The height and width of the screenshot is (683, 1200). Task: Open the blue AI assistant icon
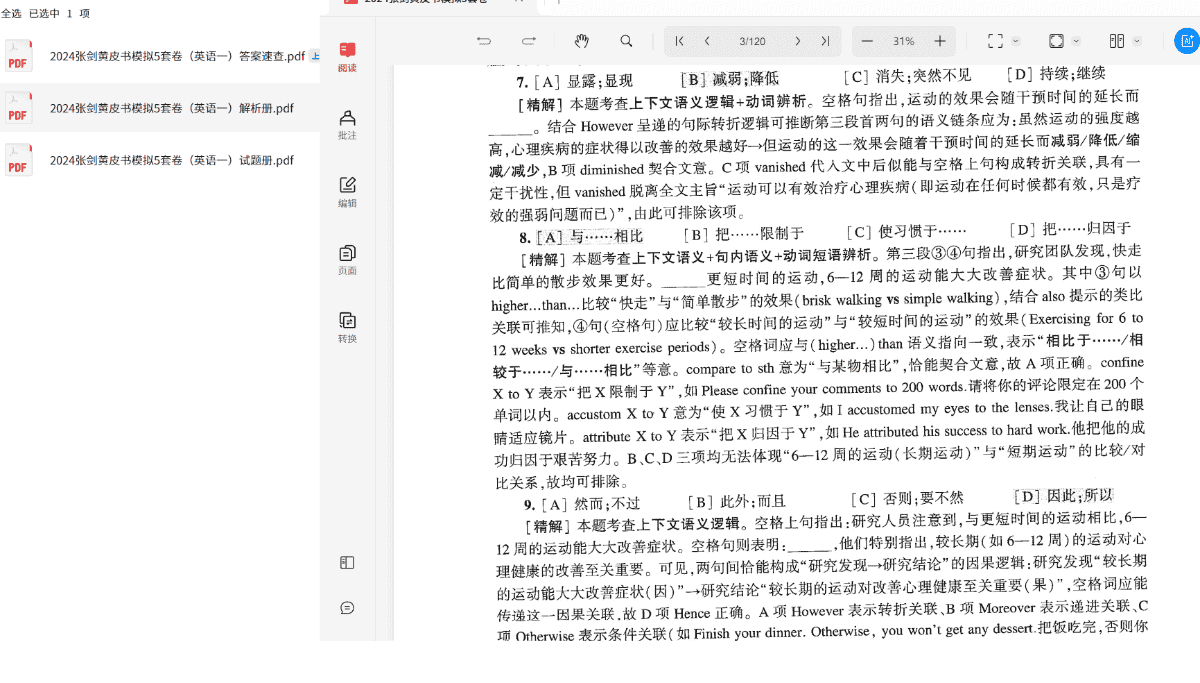1186,41
